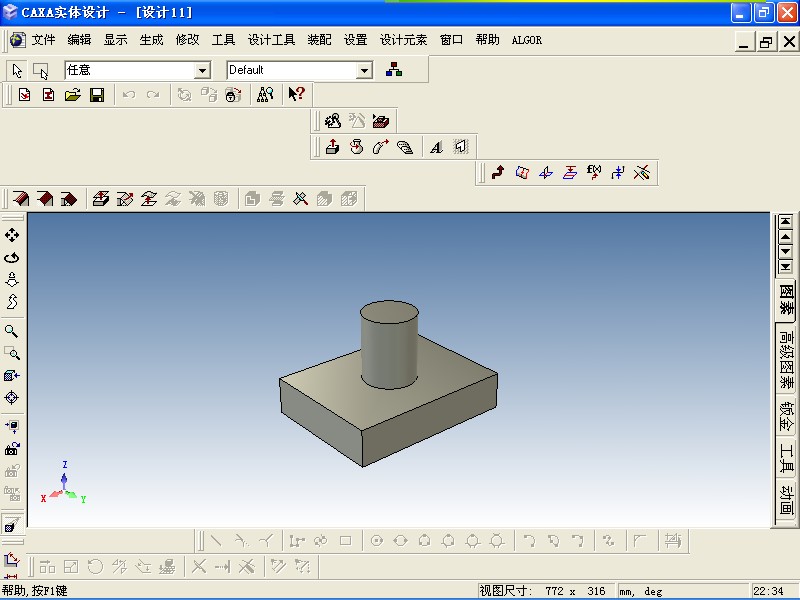Activate the window zoom tool
The width and height of the screenshot is (800, 600).
click(12, 353)
